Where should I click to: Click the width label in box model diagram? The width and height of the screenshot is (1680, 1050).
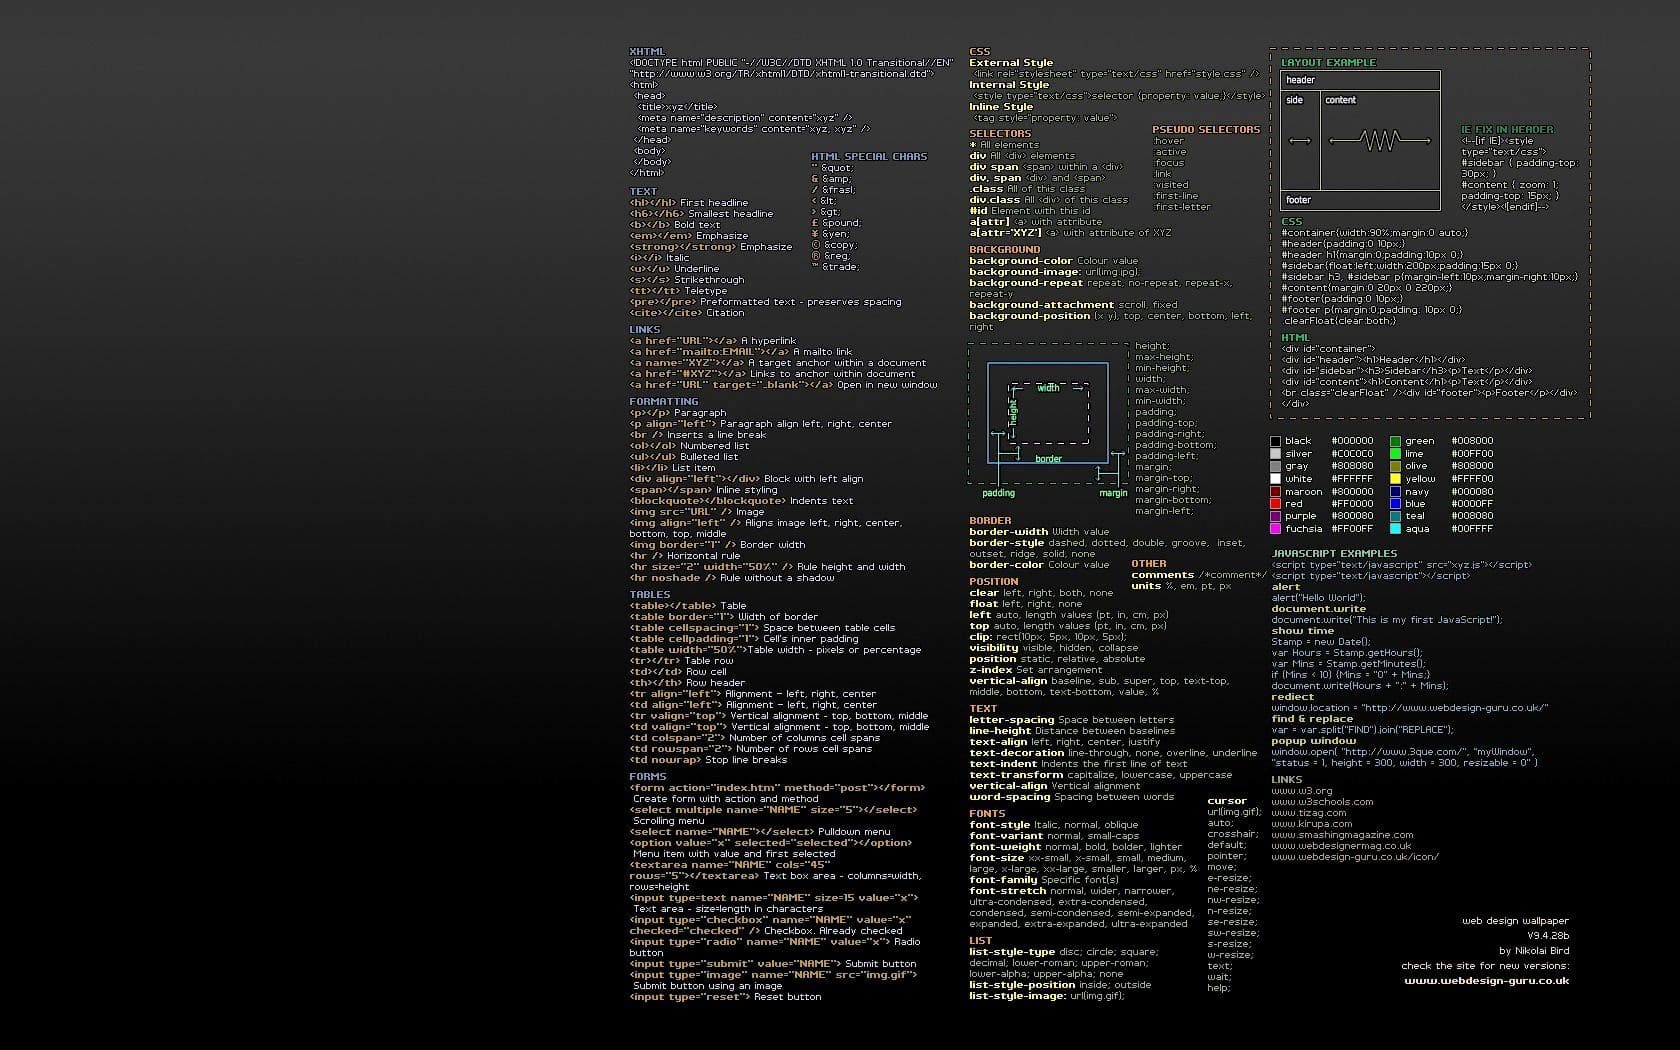1048,388
